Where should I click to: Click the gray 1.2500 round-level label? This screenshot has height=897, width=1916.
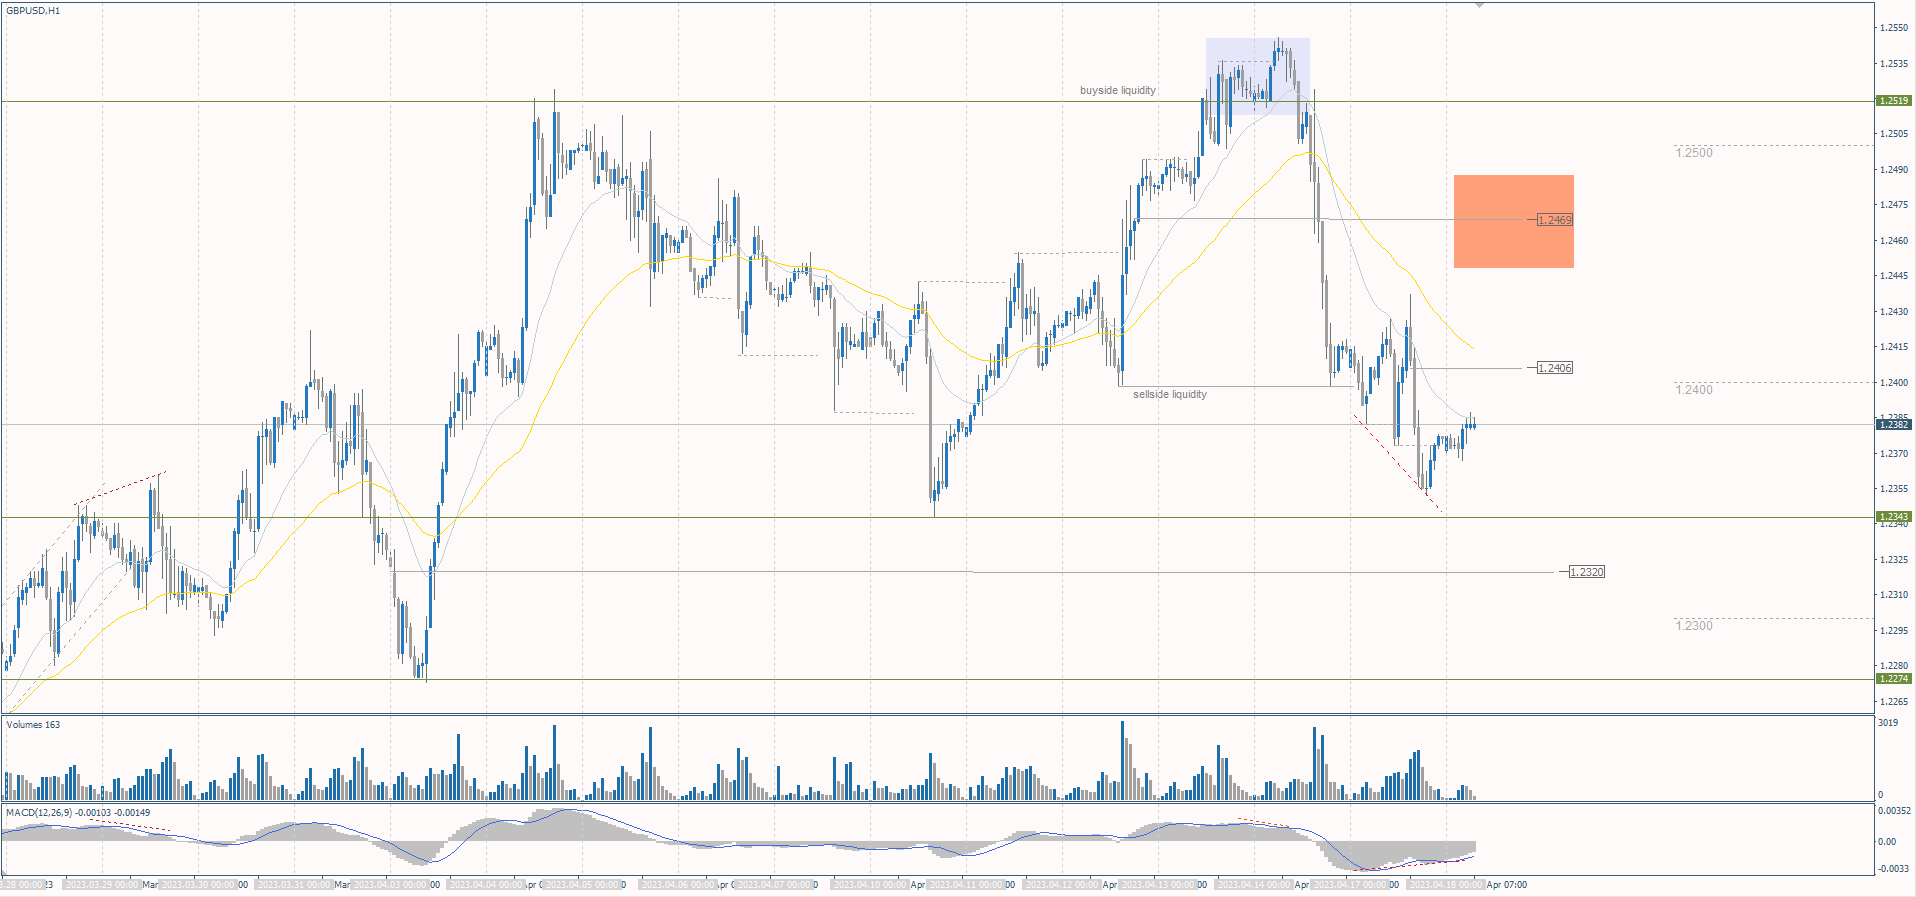pyautogui.click(x=1694, y=153)
